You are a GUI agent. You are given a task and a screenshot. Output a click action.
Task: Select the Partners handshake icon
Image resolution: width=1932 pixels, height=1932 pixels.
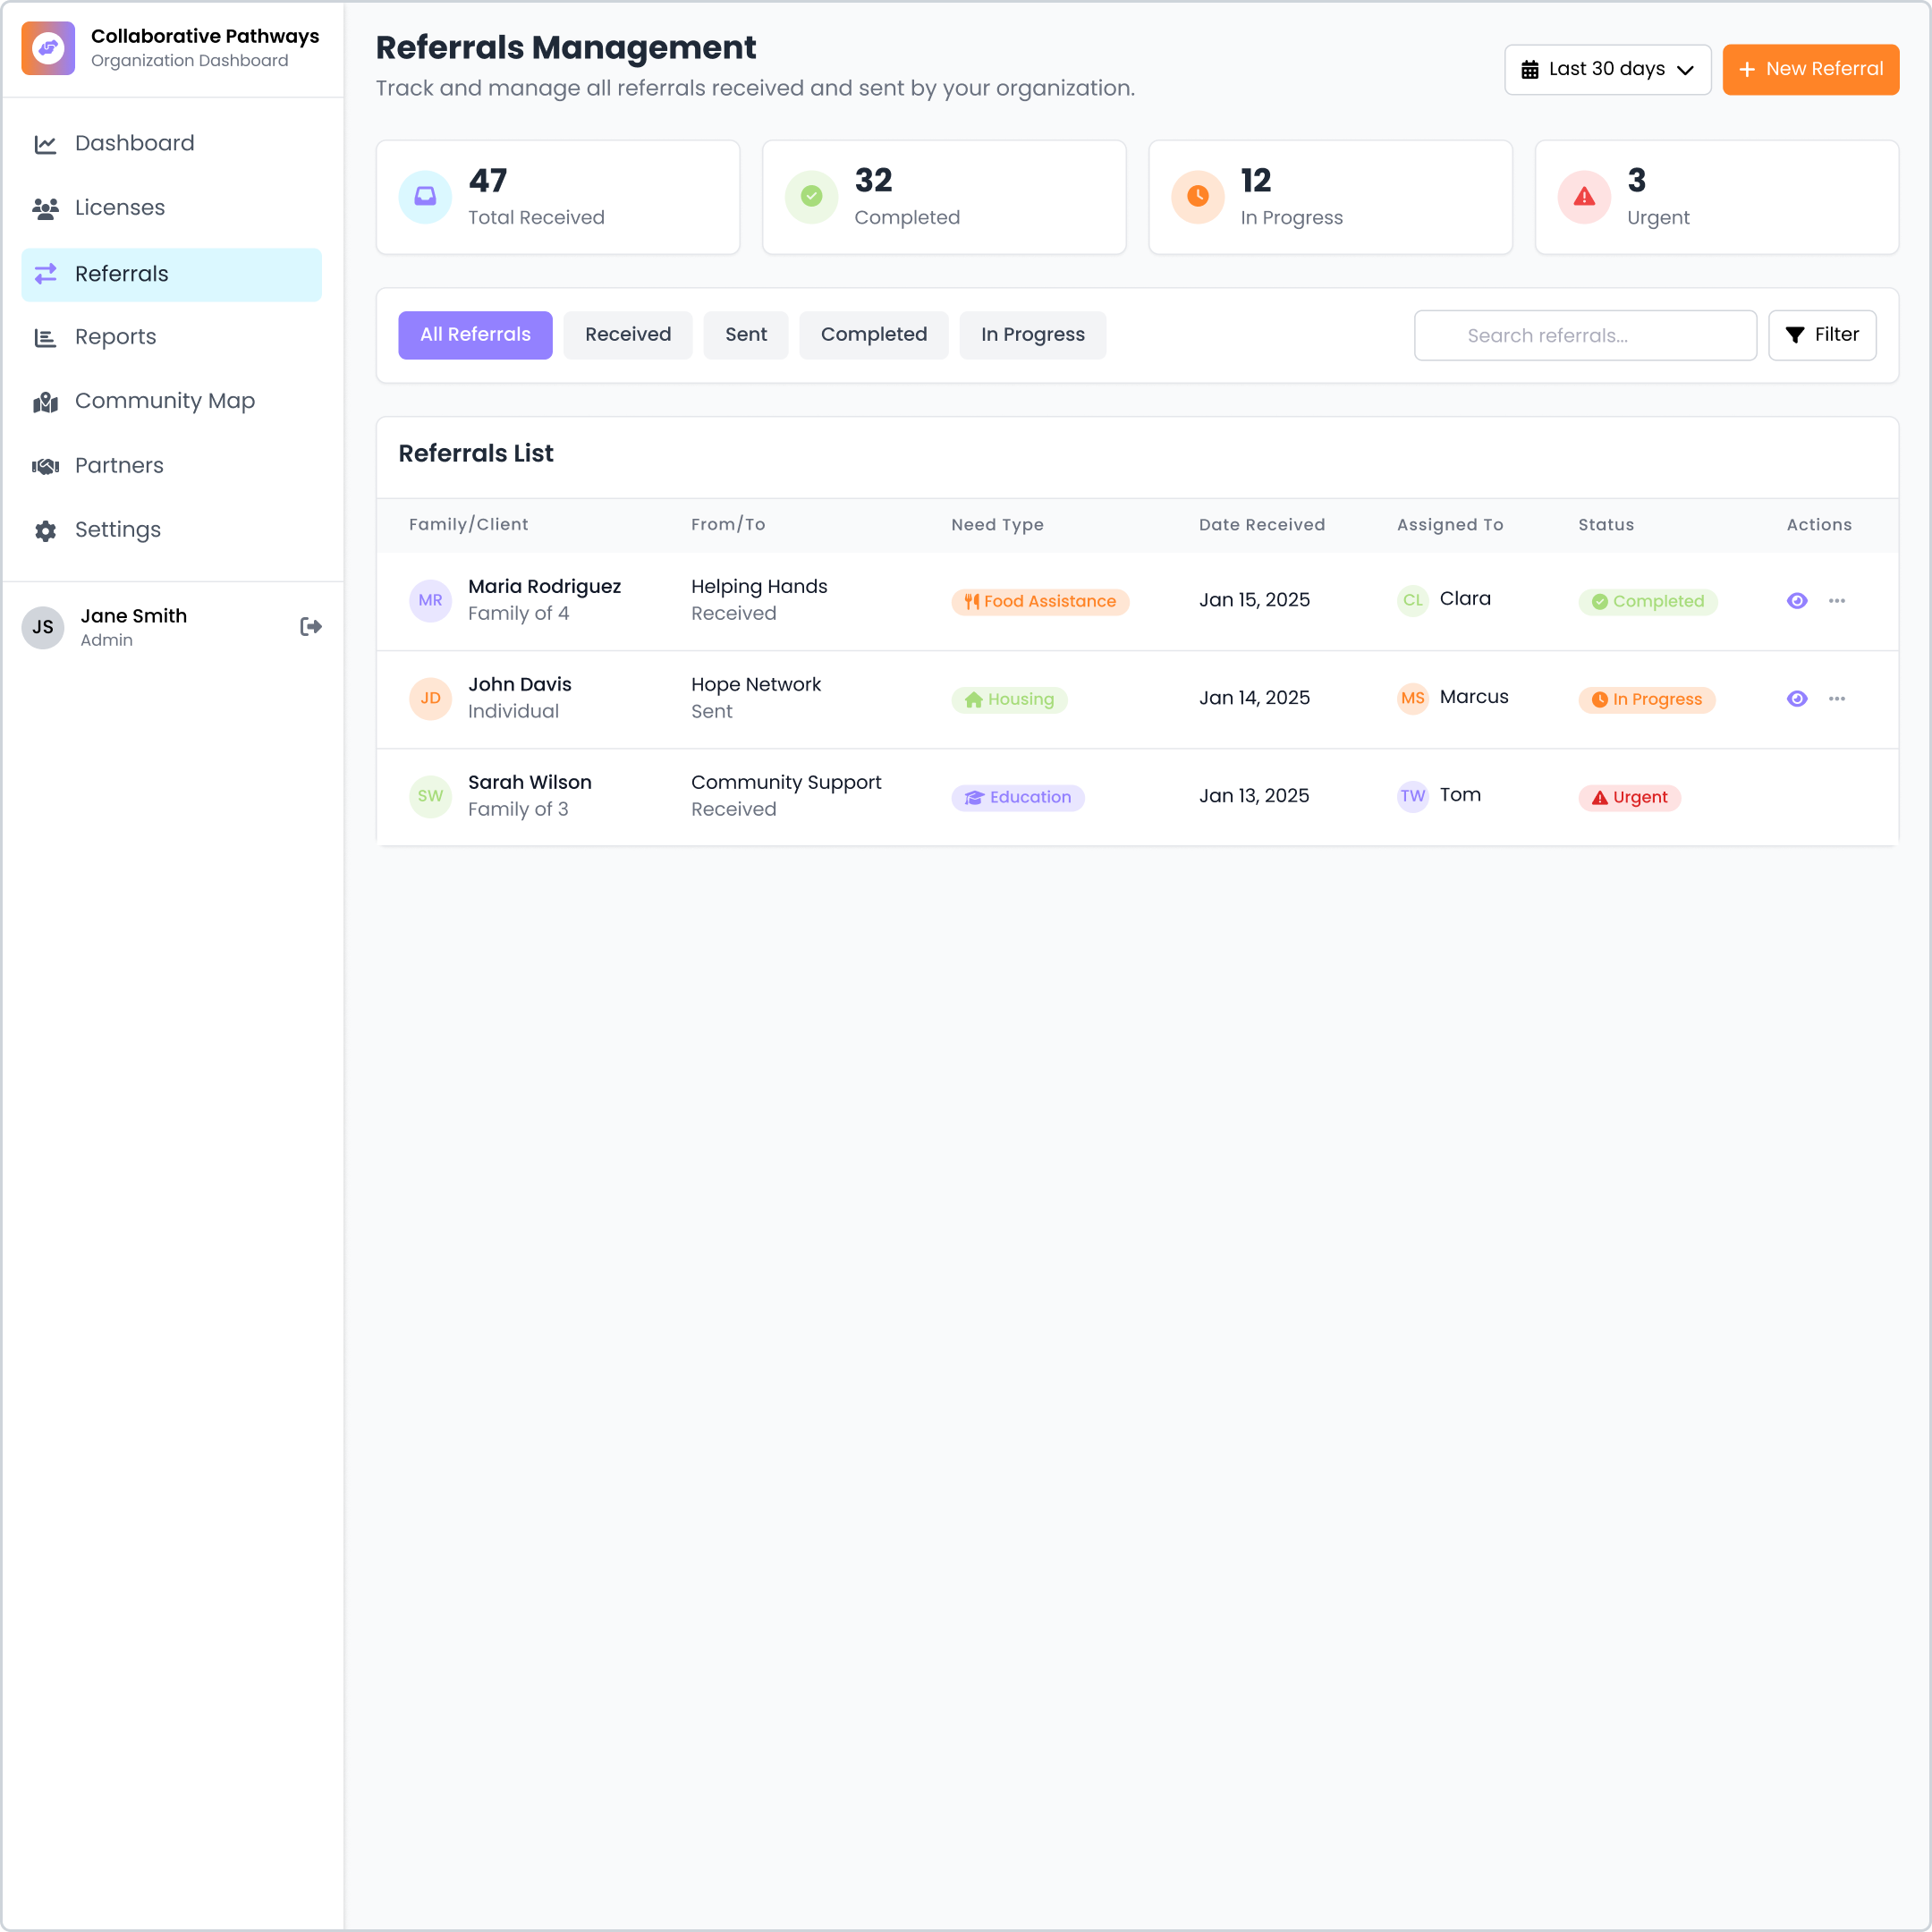point(46,466)
